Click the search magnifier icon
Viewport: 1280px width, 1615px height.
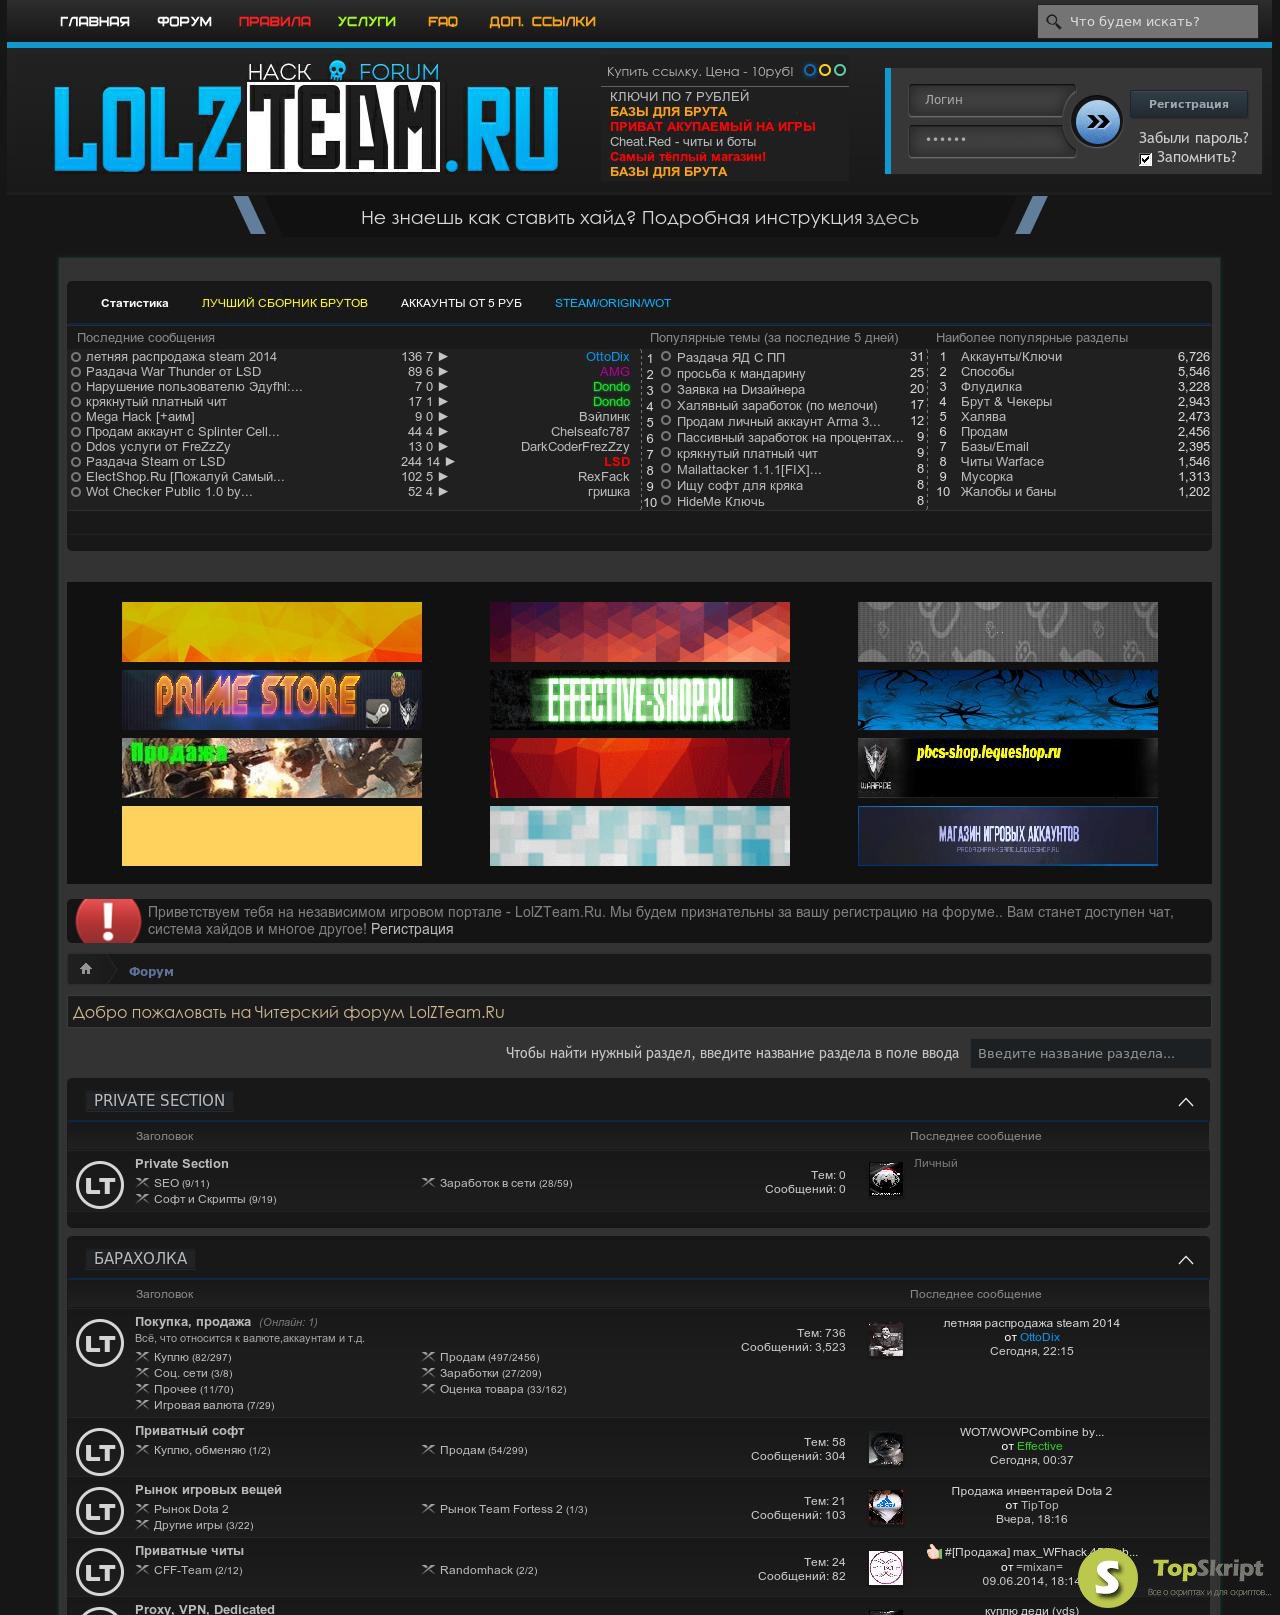(x=1053, y=21)
